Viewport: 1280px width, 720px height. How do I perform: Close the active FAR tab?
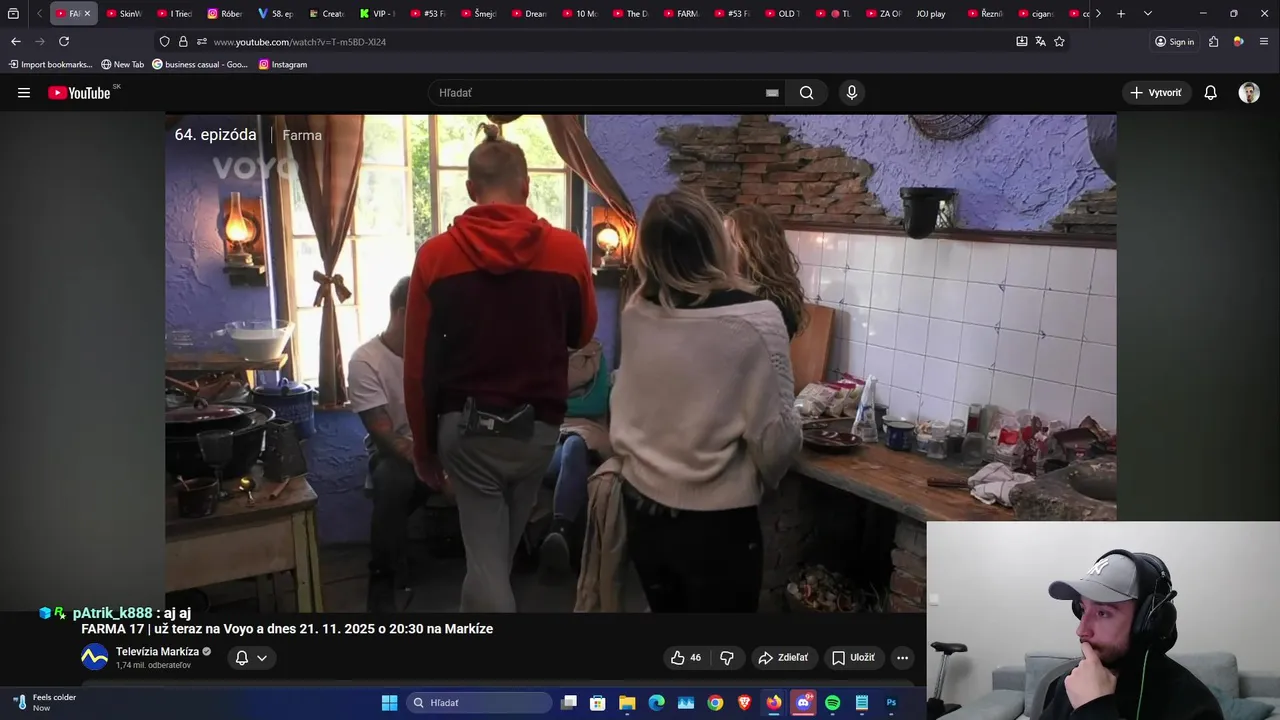(87, 14)
